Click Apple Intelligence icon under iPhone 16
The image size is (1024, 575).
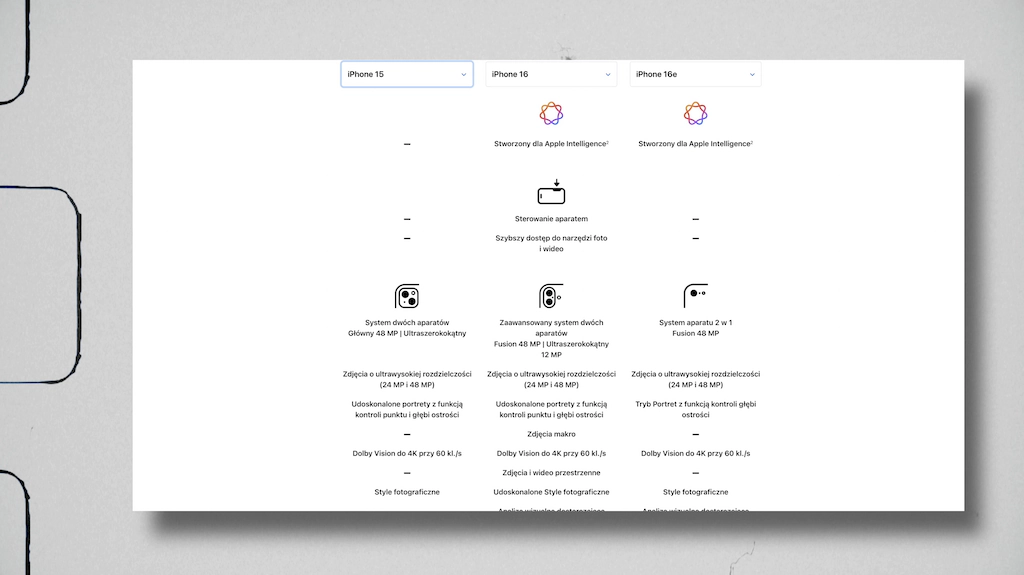click(551, 114)
